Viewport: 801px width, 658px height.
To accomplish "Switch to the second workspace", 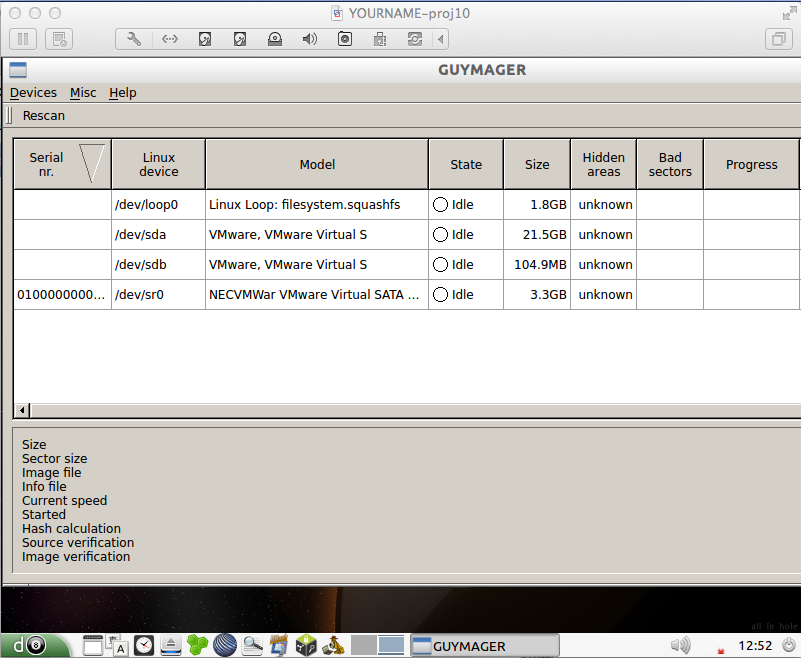I will click(x=391, y=645).
